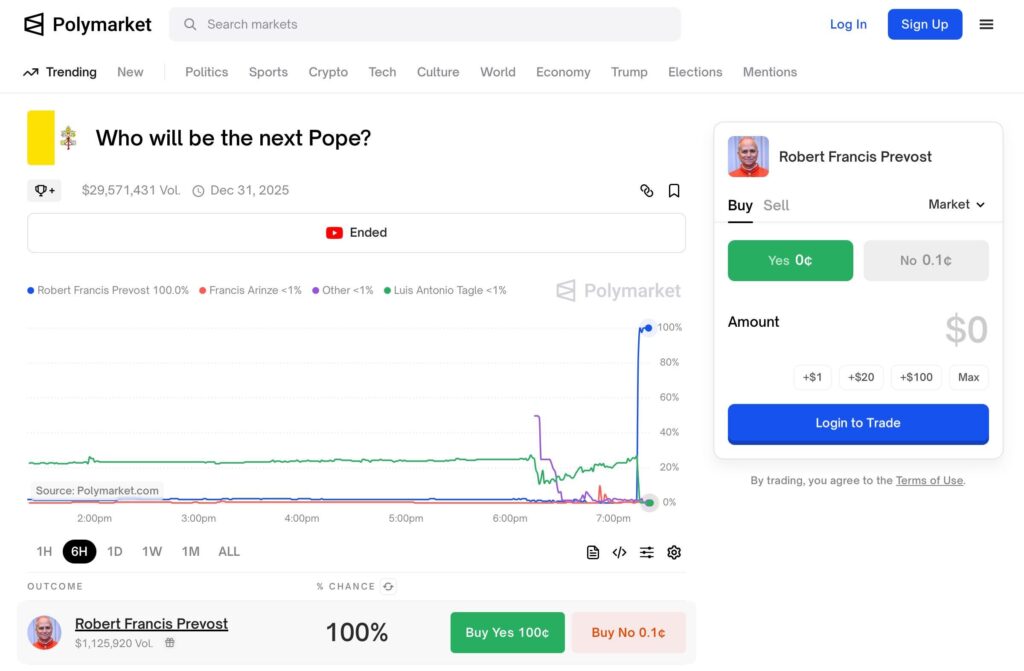The image size is (1024, 671).
Task: Switch to the Sell tab
Action: click(x=776, y=205)
